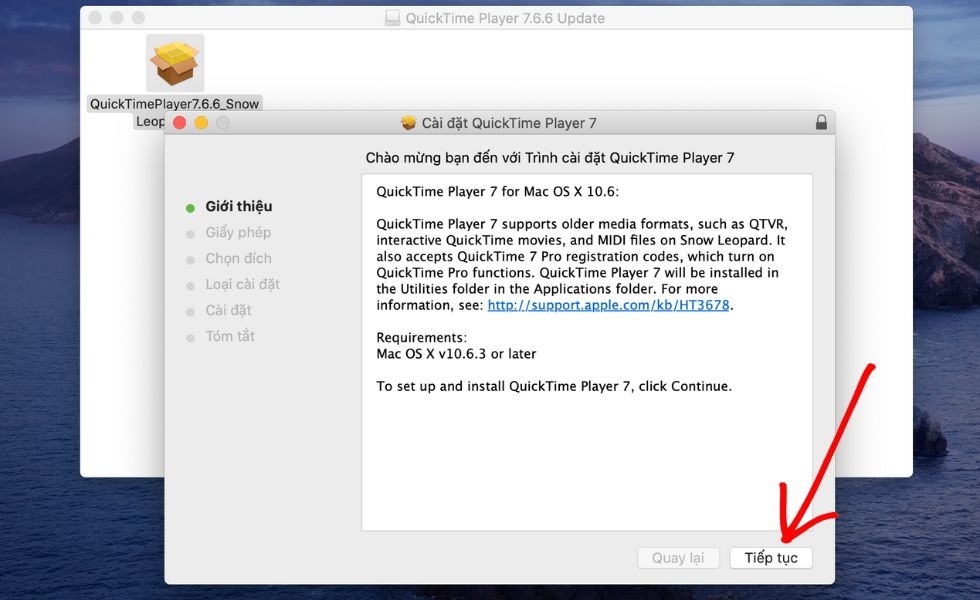Select the Giấy phép step in sidebar

[x=237, y=232]
